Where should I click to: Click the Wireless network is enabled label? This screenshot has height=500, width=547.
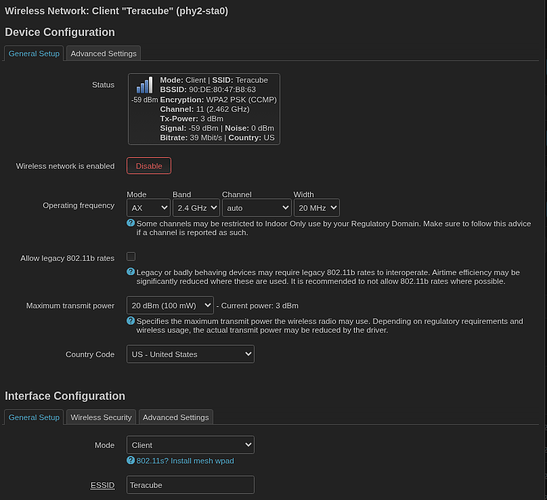65,166
